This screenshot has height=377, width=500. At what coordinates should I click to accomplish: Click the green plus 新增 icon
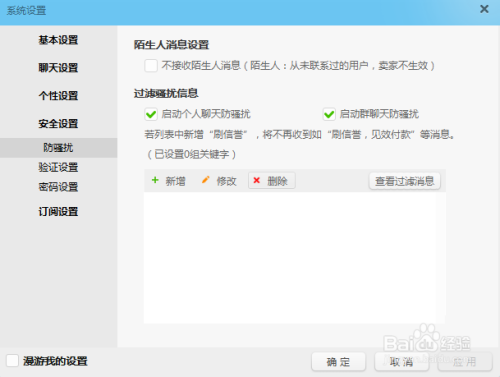155,180
